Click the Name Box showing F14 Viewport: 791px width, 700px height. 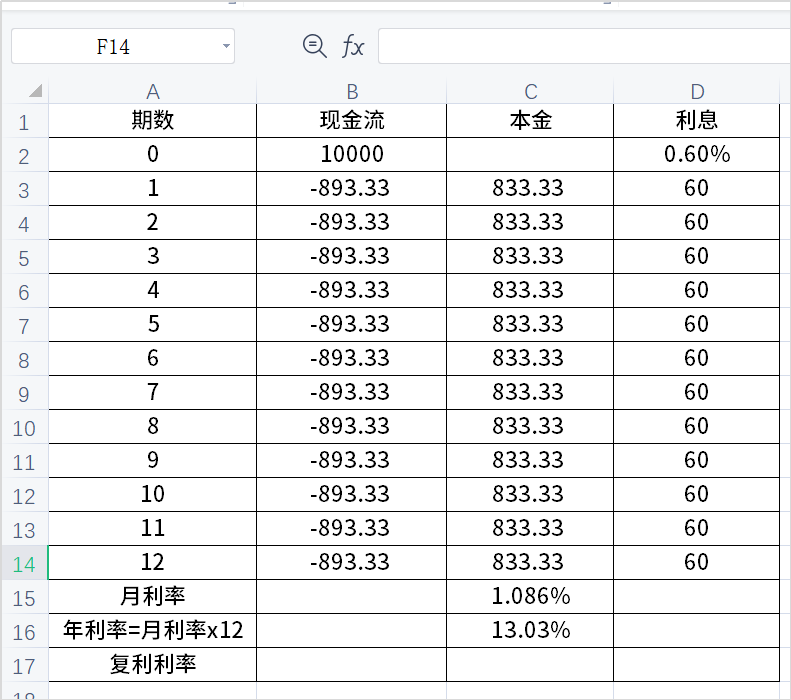point(123,46)
